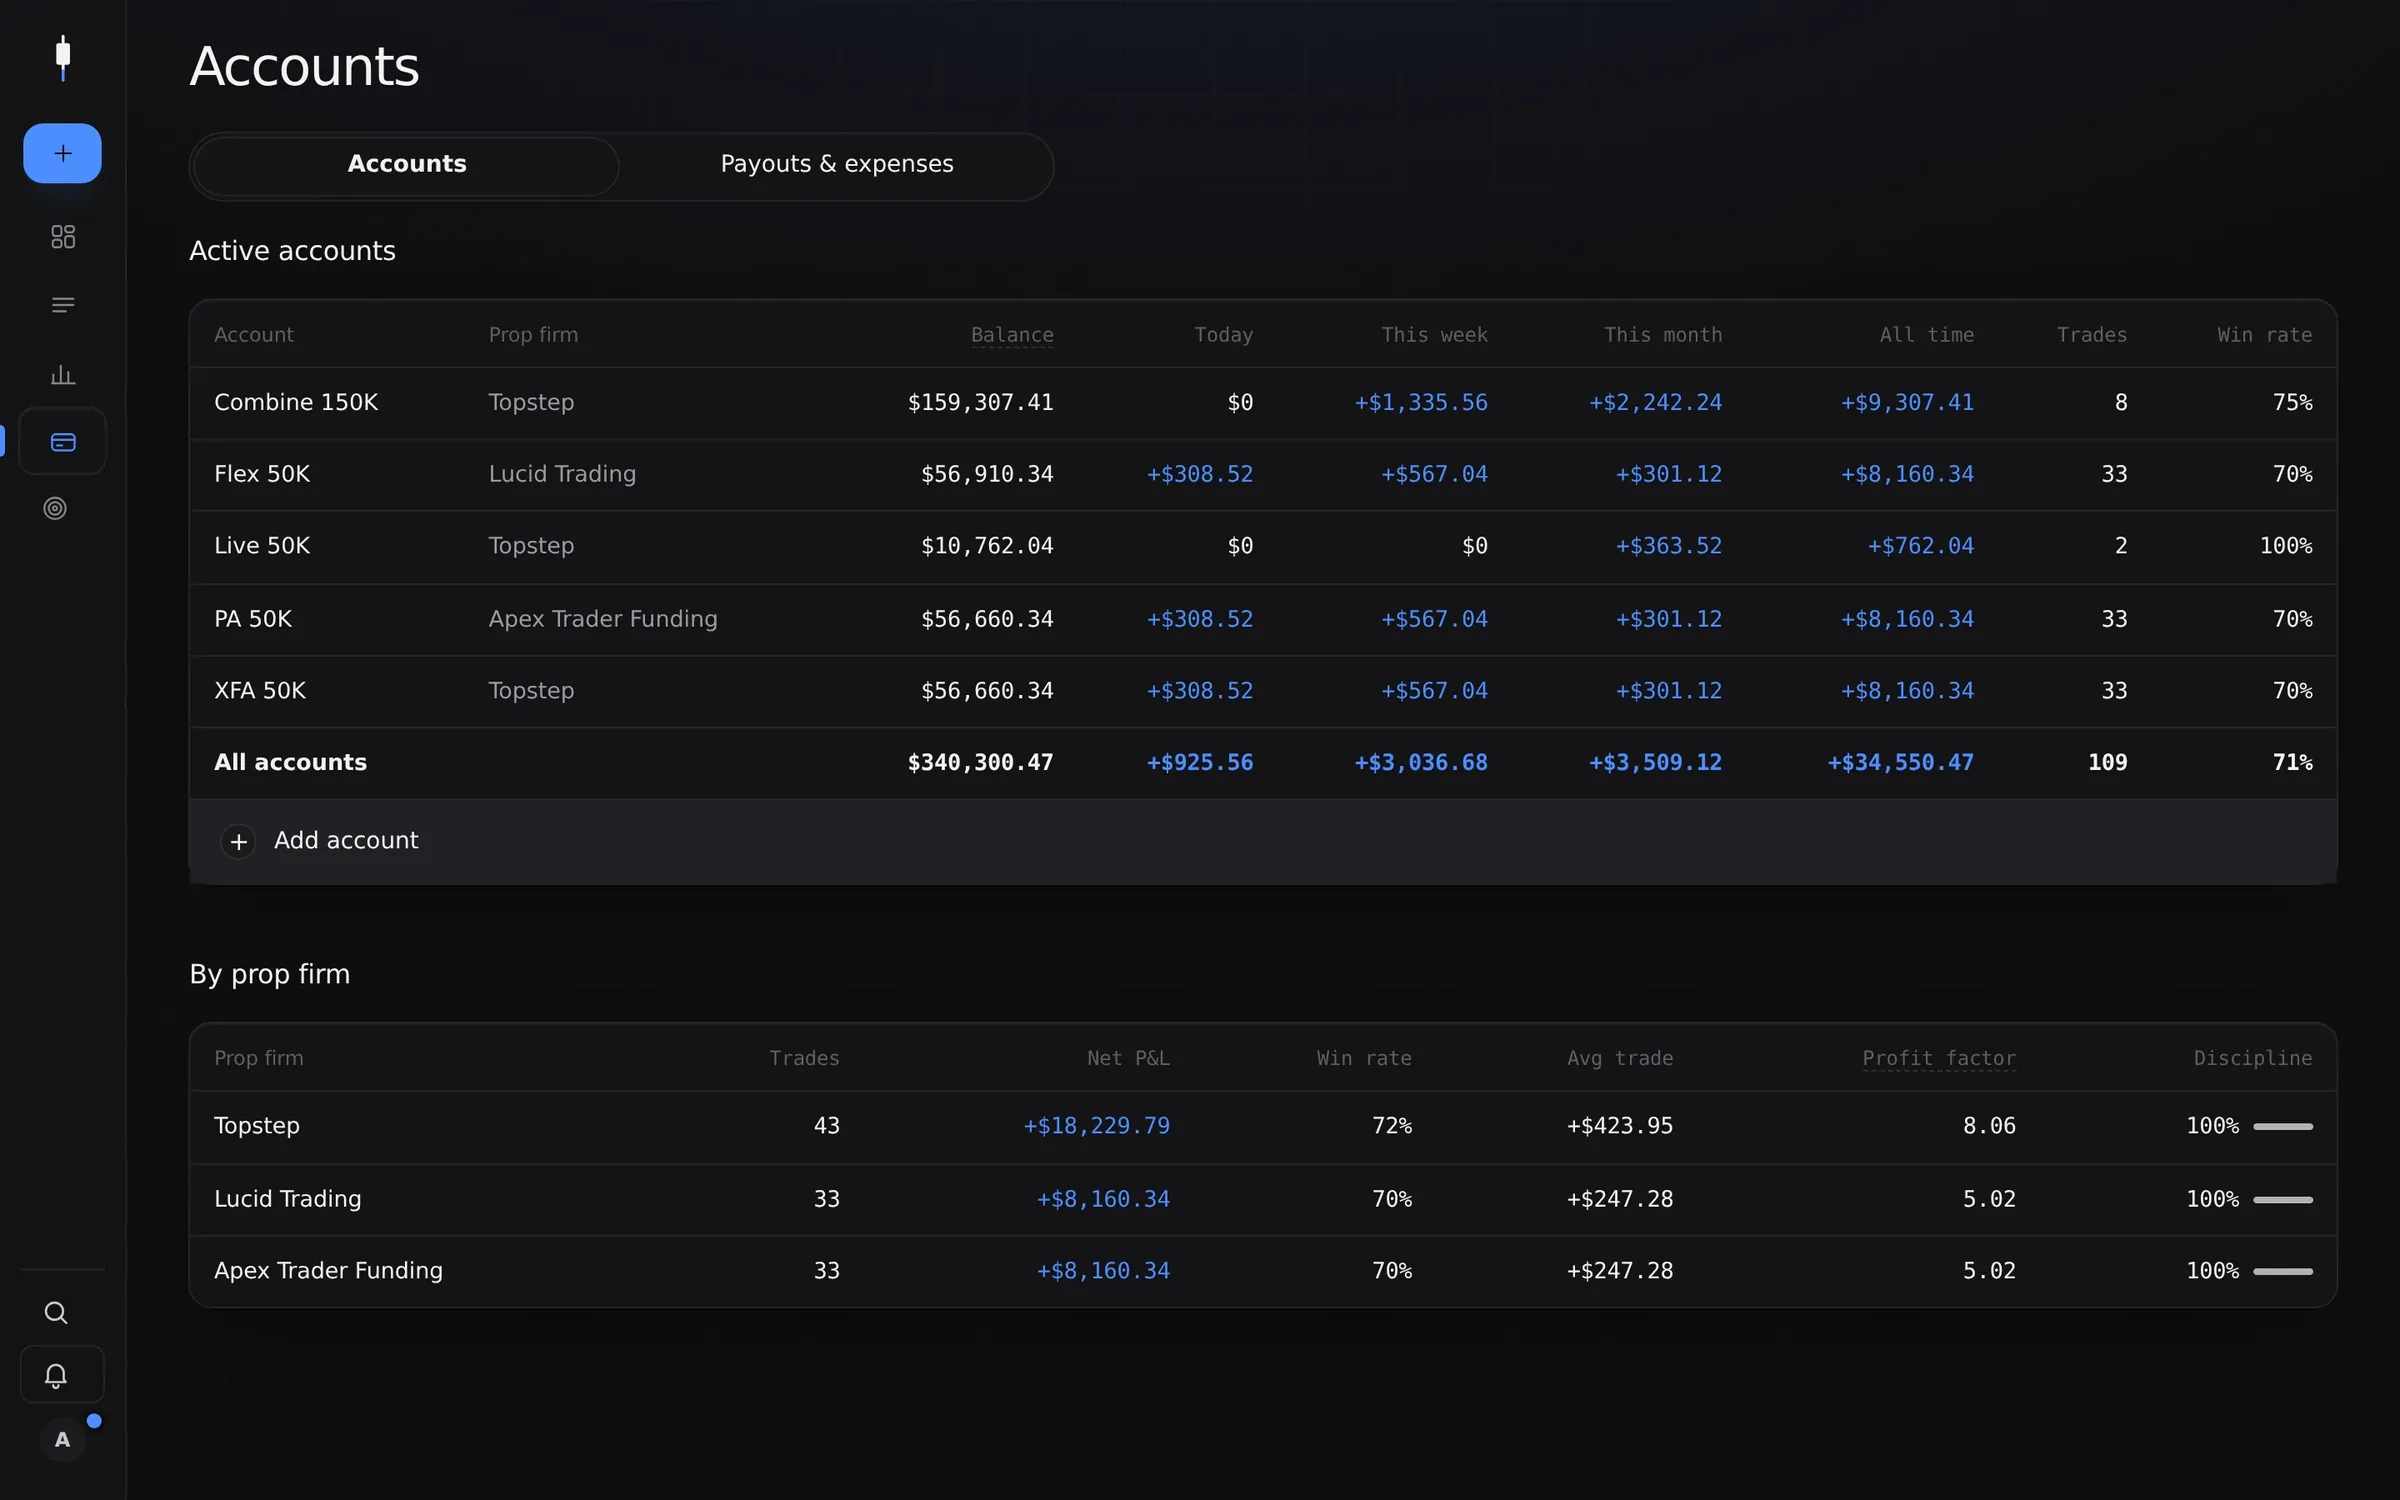Click Lucid Trading discipline progress bar
Viewport: 2400px width, 1500px height.
click(2282, 1200)
